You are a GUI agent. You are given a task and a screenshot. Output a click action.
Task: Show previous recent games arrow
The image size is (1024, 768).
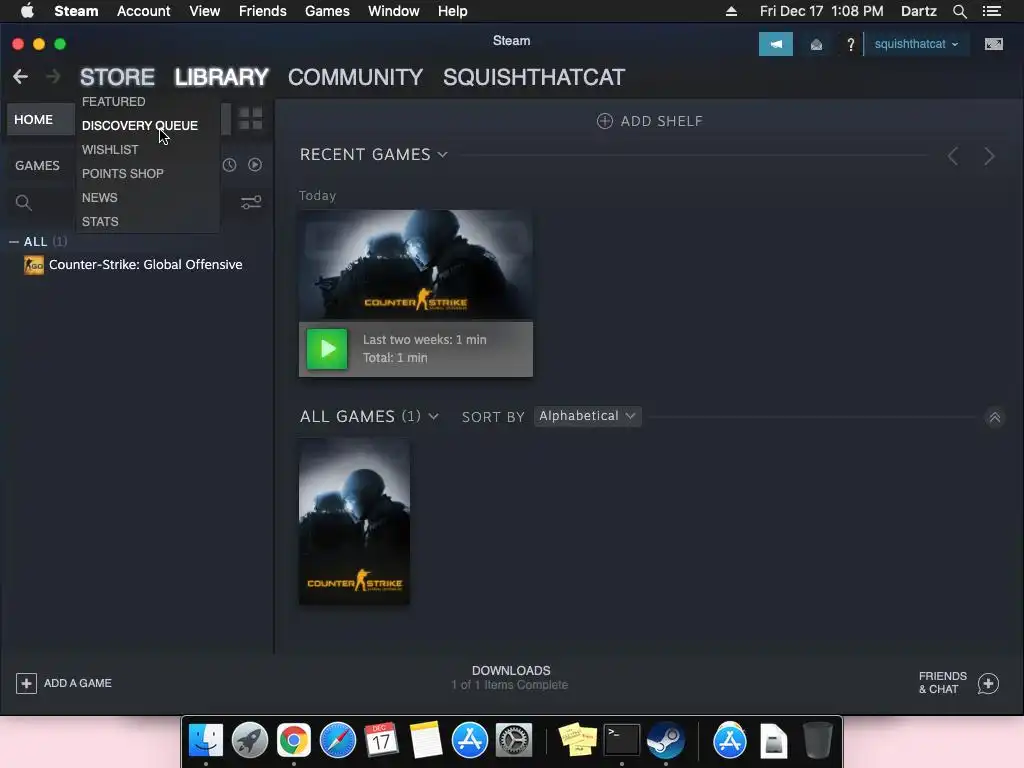tap(953, 156)
